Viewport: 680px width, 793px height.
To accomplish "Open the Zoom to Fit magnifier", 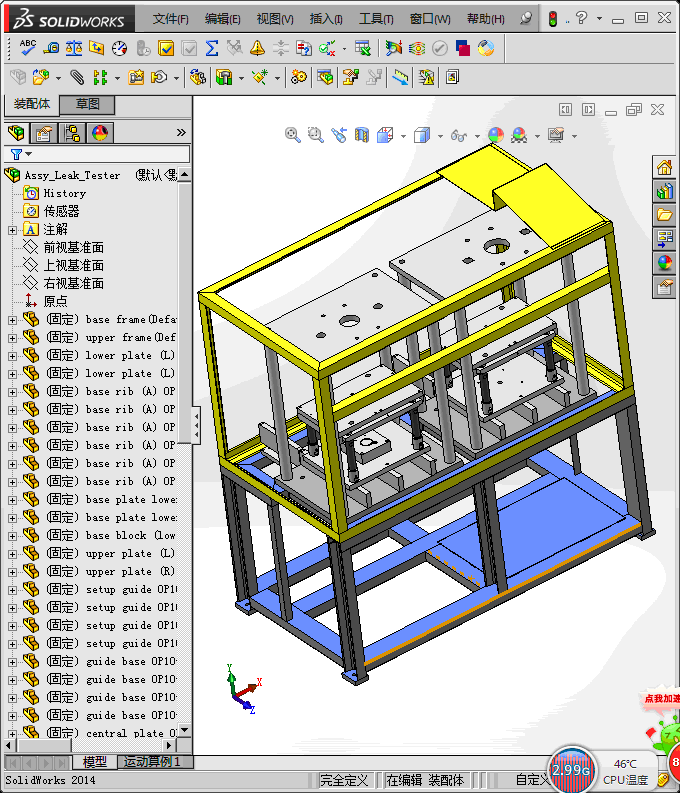I will coord(292,135).
